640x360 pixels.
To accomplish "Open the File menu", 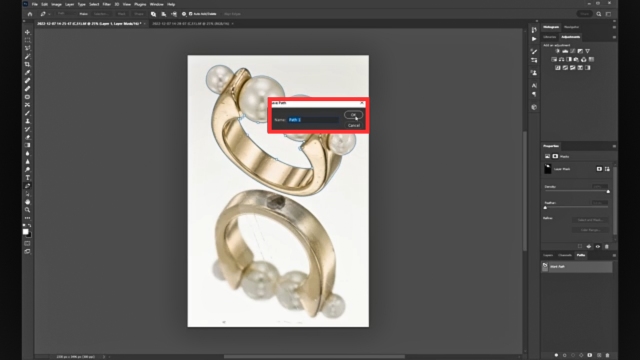I will tap(35, 4).
